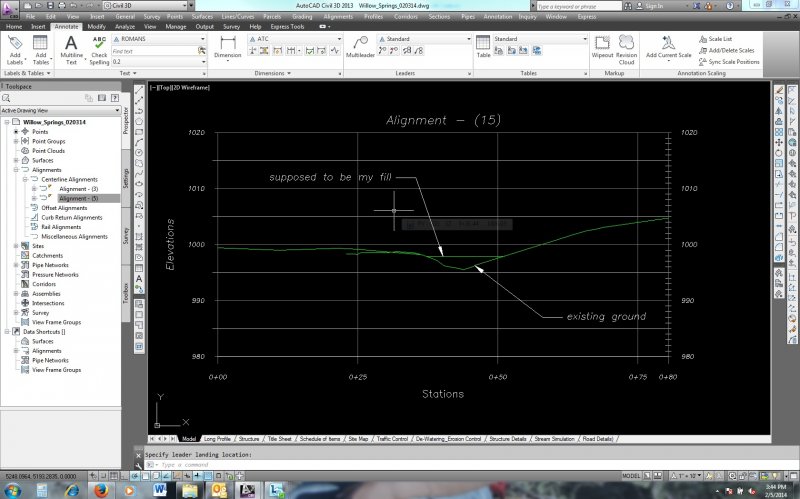Open the annotation scale 1"=10' dropdown

(686, 476)
